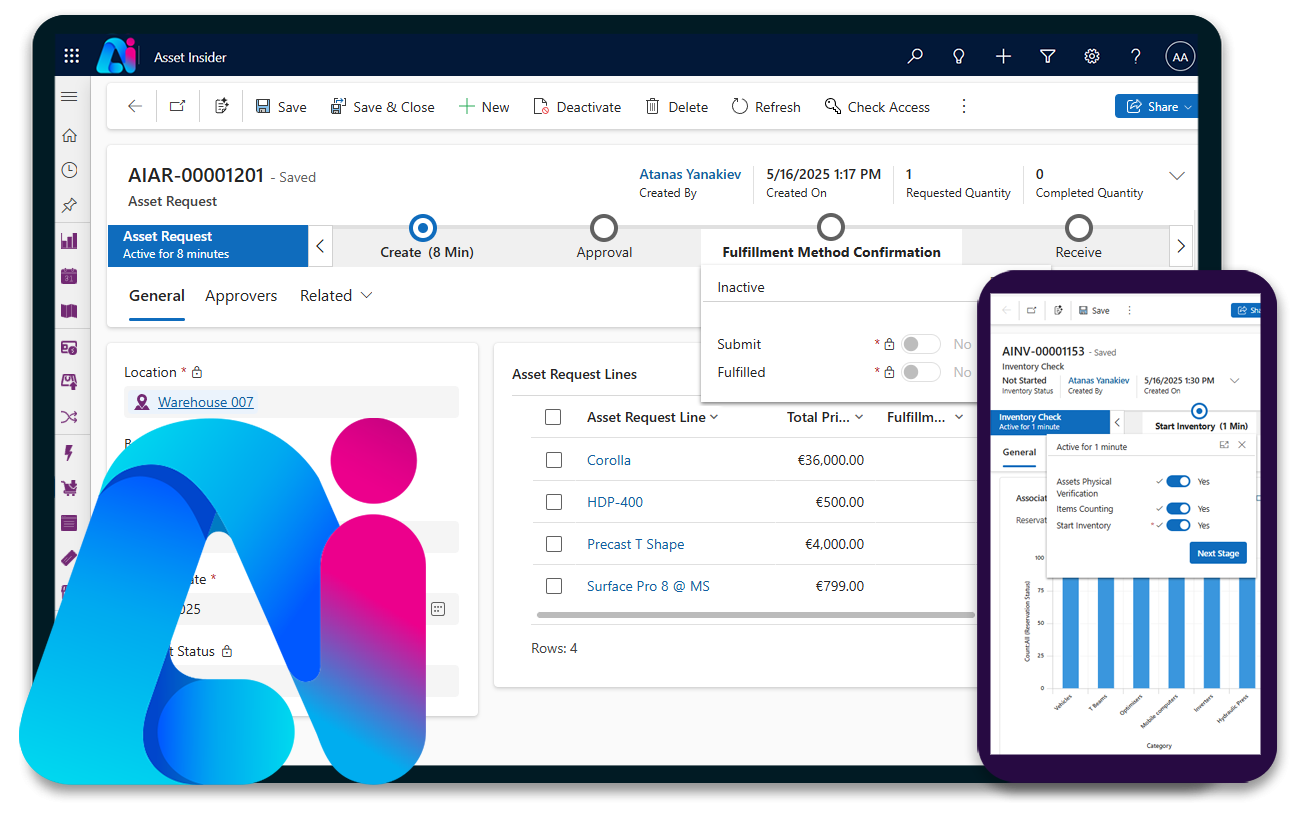Screen dimensions: 1300x829
Task: Open the Surface Pro 8 @ MS link
Action: tap(648, 586)
